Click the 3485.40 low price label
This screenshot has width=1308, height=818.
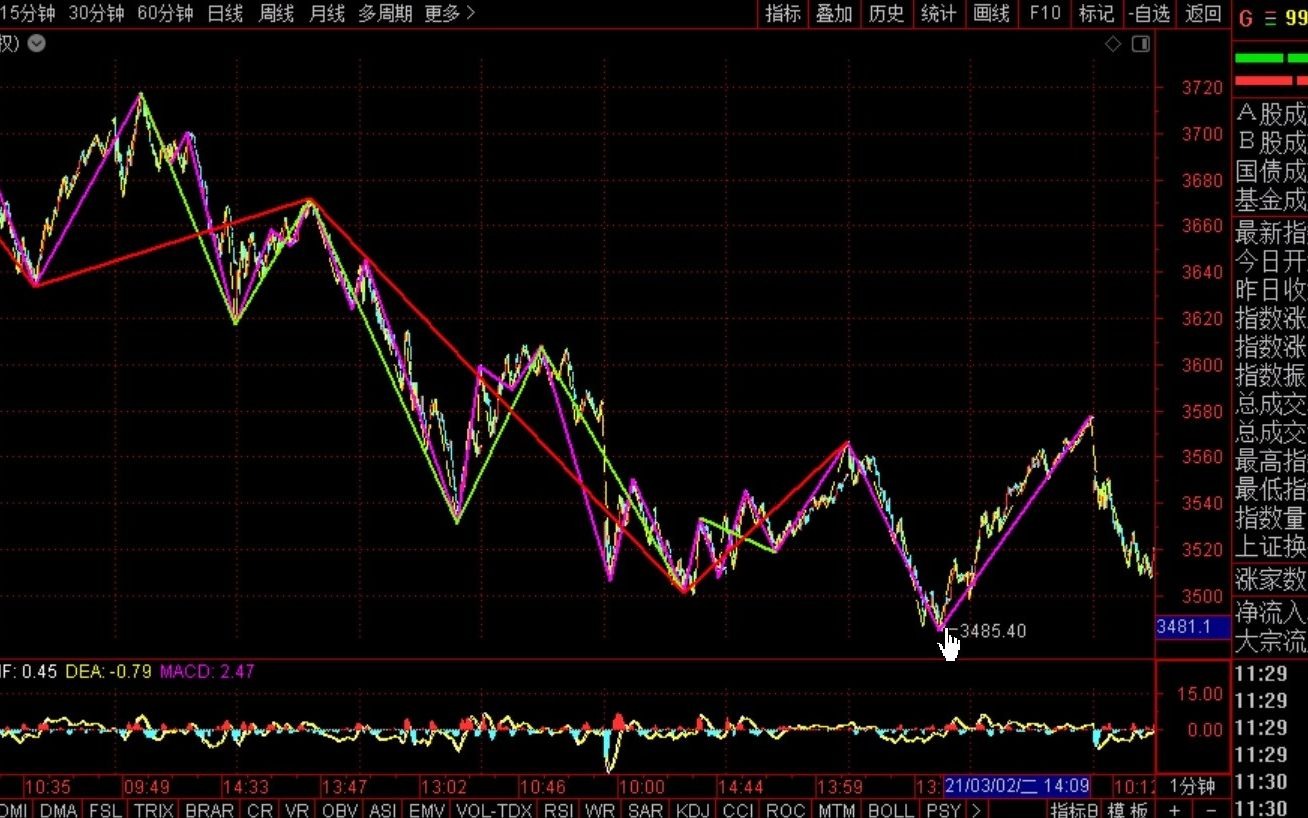tap(992, 631)
